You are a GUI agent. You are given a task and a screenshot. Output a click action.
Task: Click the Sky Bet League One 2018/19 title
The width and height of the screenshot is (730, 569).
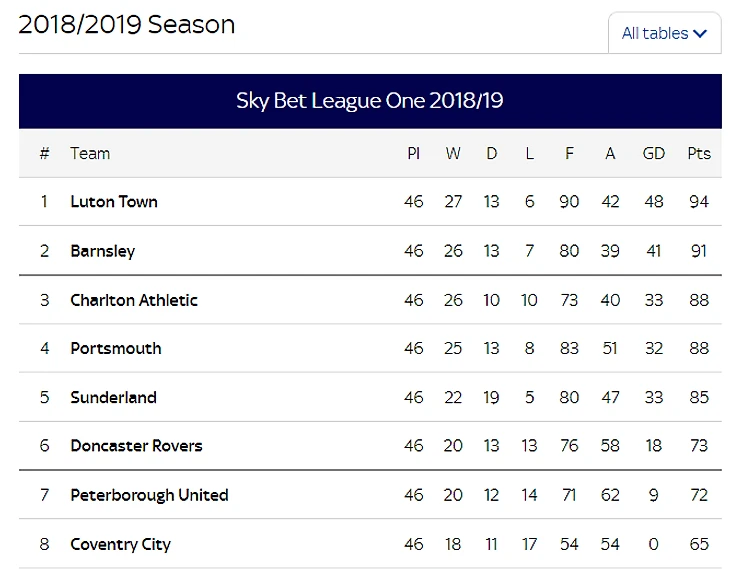(x=370, y=101)
